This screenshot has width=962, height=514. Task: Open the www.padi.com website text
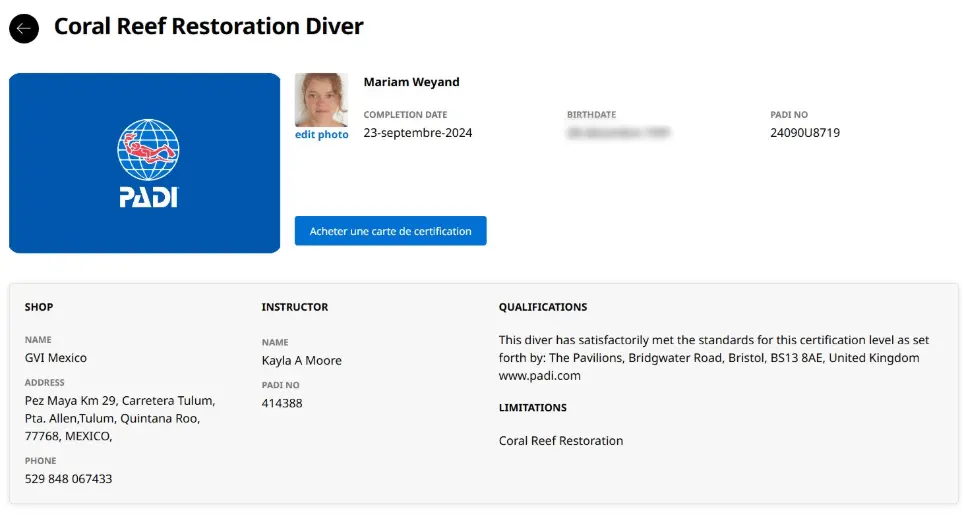click(539, 376)
